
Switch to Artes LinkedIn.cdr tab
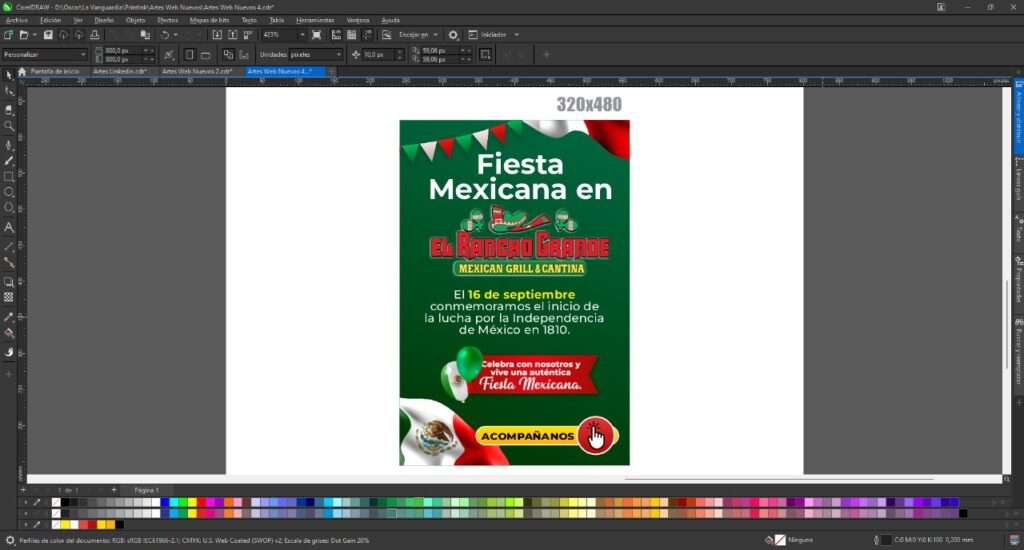pyautogui.click(x=120, y=71)
